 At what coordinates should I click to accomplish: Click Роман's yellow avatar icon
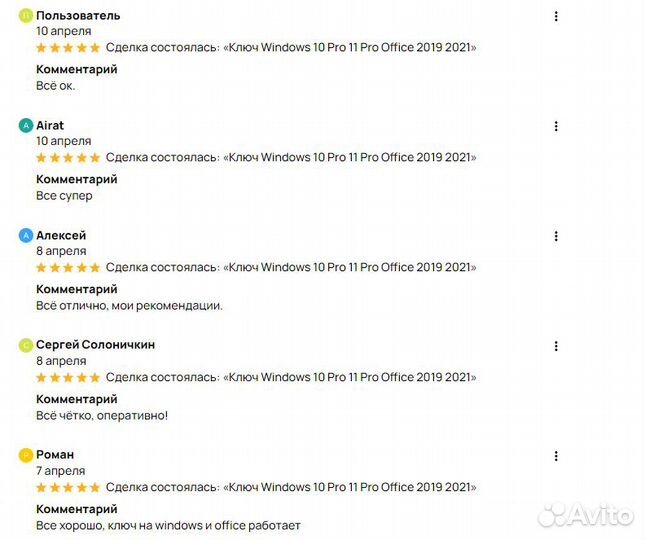26,455
